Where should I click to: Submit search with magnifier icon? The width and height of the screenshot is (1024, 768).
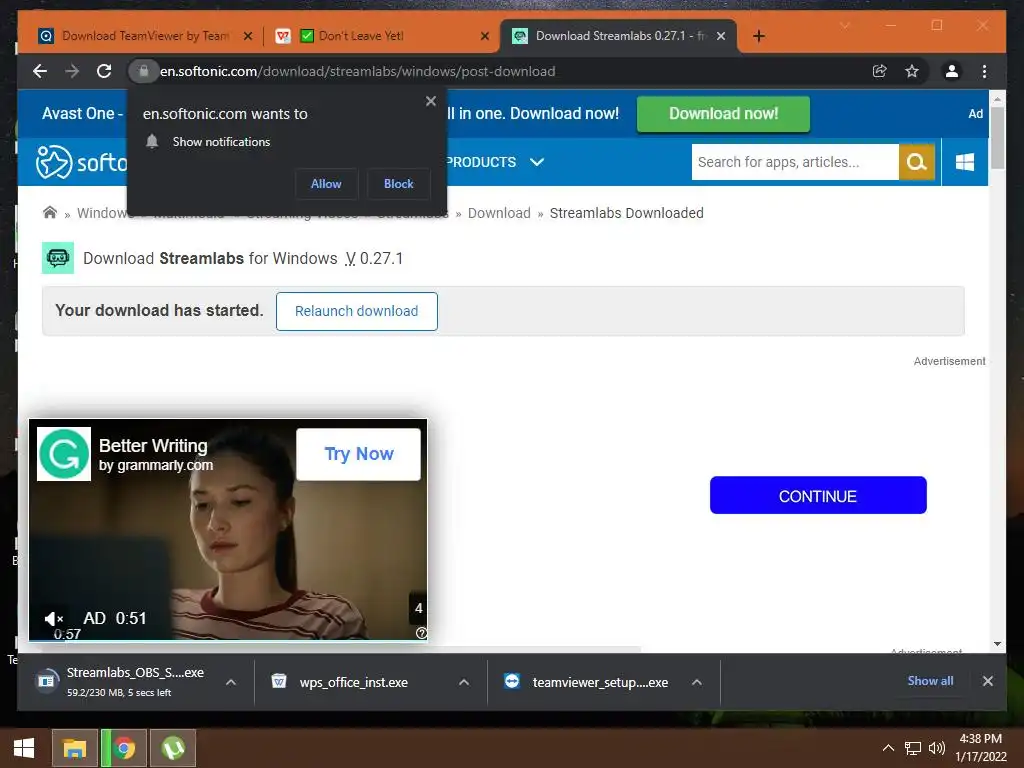pyautogui.click(x=917, y=162)
